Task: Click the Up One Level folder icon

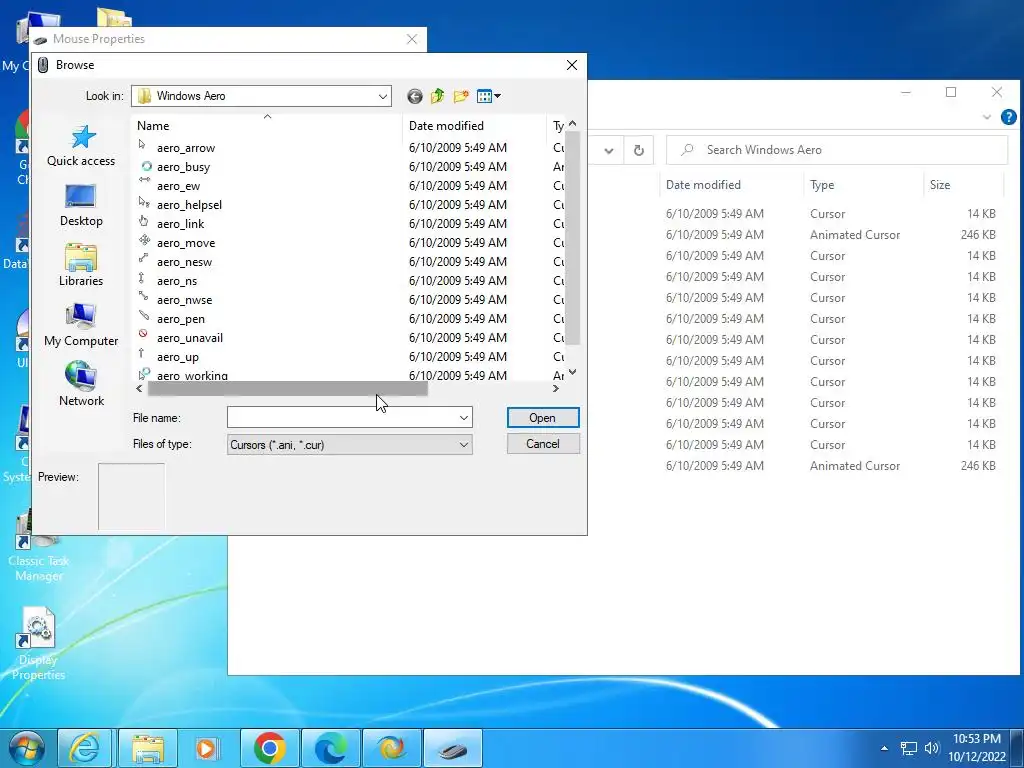Action: pyautogui.click(x=438, y=97)
